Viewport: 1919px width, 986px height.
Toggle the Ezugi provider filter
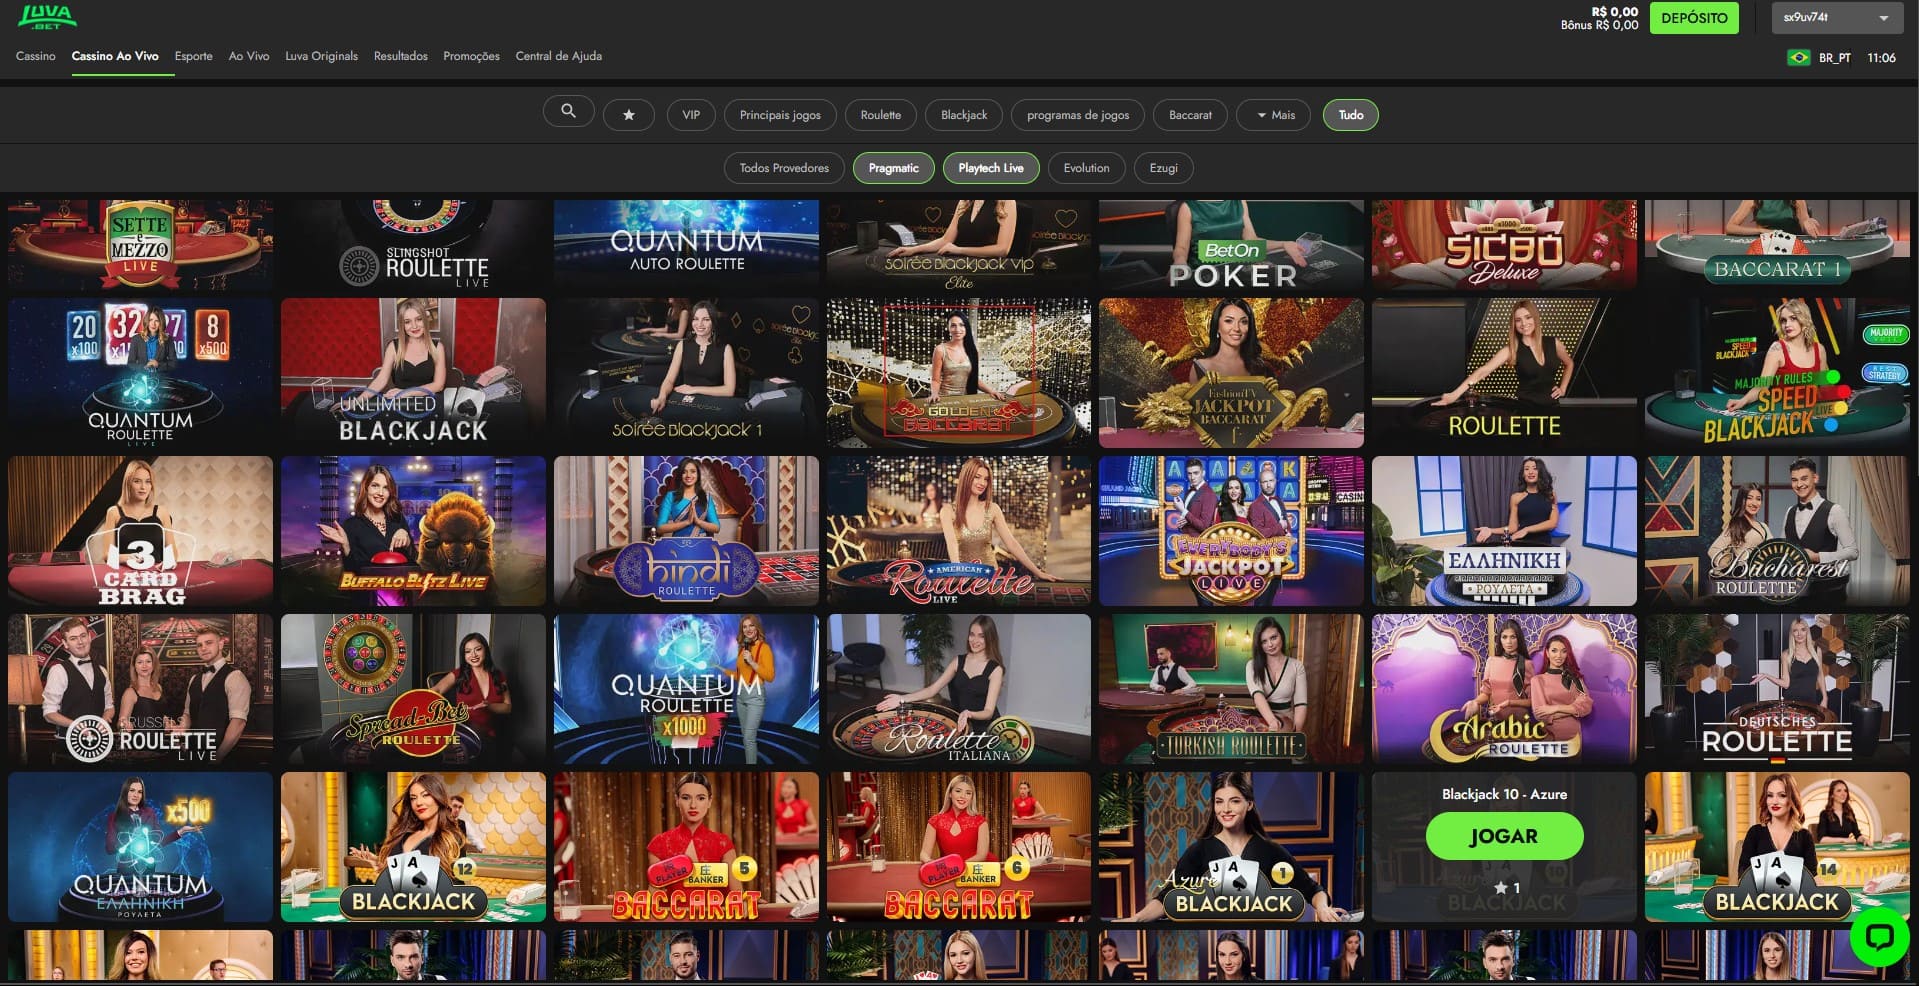tap(1163, 168)
